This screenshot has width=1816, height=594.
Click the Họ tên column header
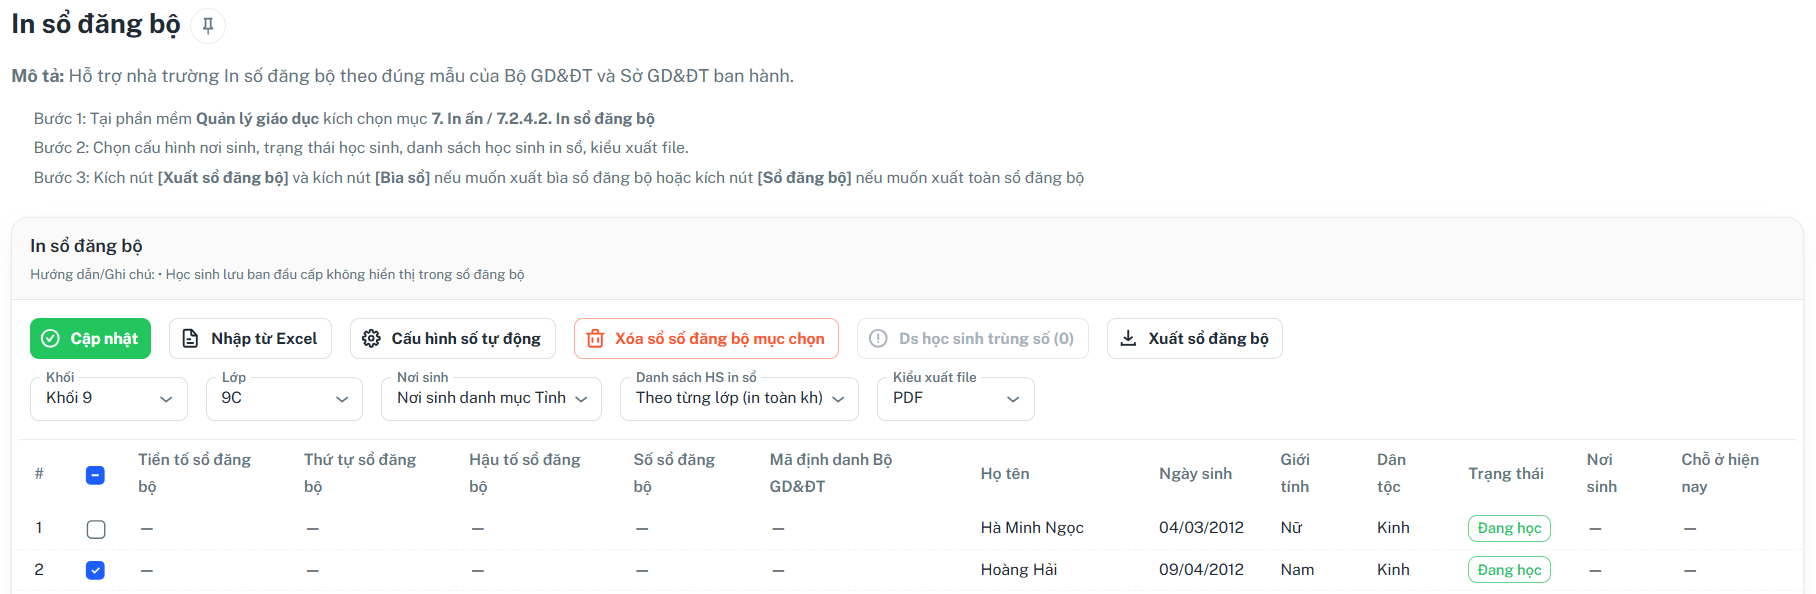pos(1005,474)
